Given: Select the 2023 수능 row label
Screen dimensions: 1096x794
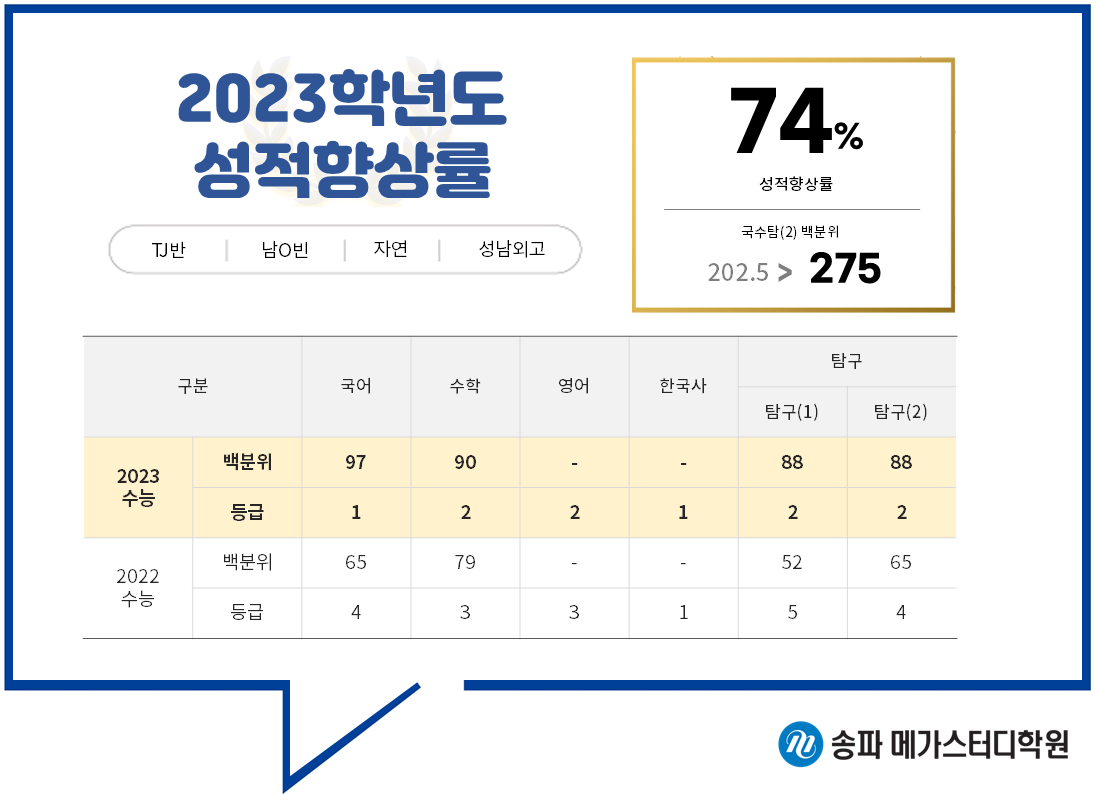Looking at the screenshot, I should click(x=138, y=487).
